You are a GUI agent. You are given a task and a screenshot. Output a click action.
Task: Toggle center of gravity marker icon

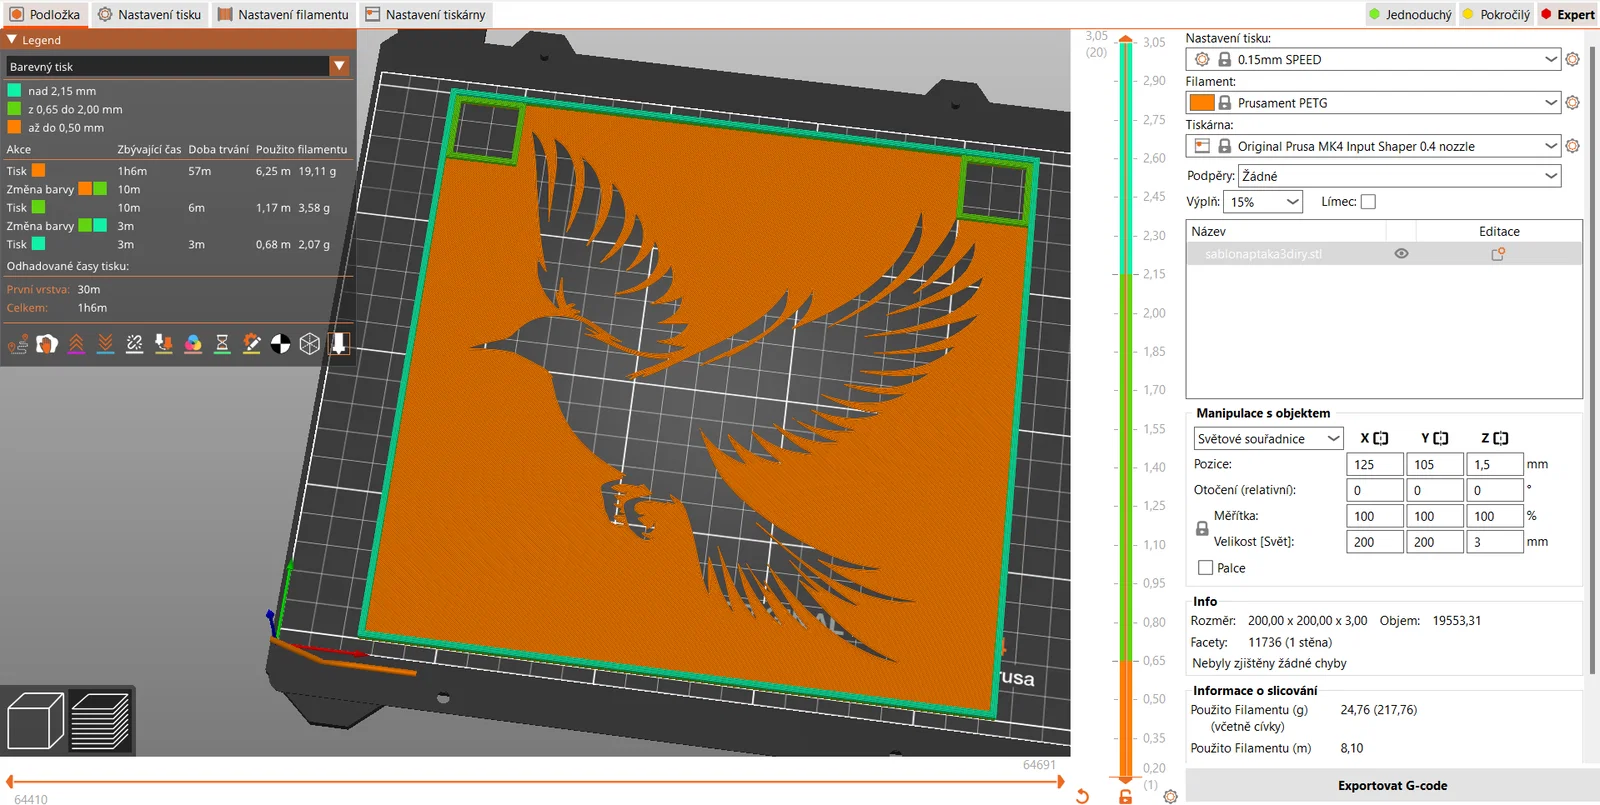coord(281,344)
